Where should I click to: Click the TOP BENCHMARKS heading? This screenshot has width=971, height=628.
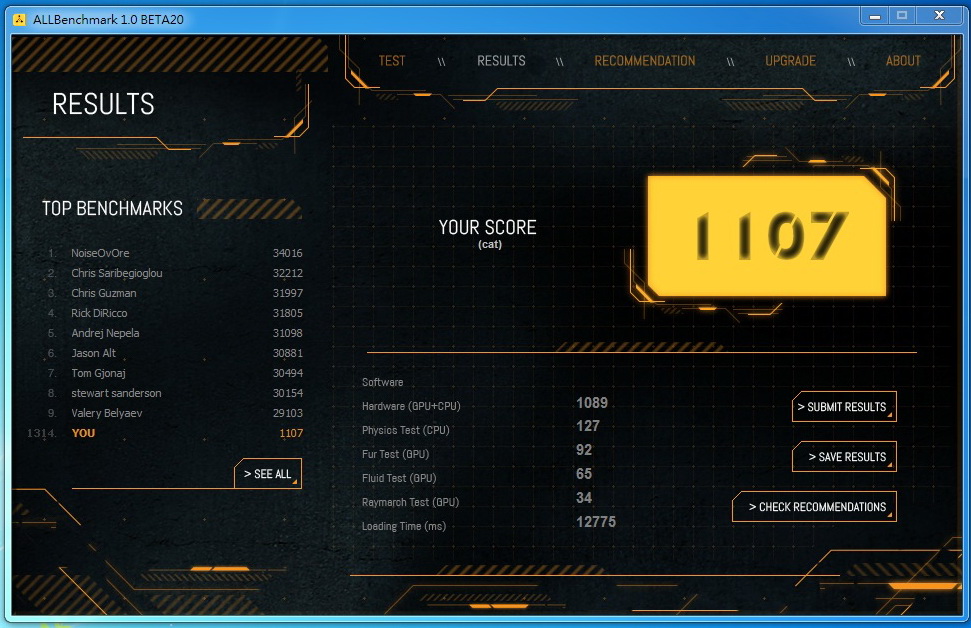click(112, 208)
